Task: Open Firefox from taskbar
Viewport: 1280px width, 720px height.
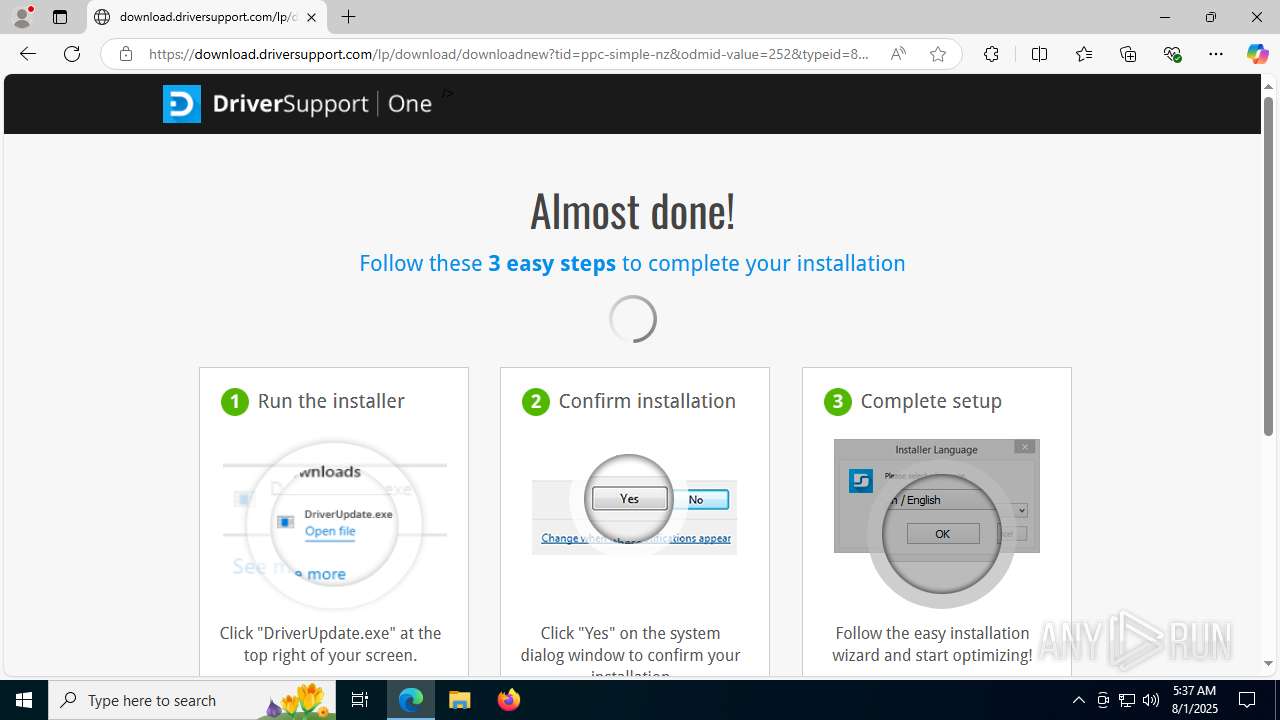Action: [x=509, y=700]
